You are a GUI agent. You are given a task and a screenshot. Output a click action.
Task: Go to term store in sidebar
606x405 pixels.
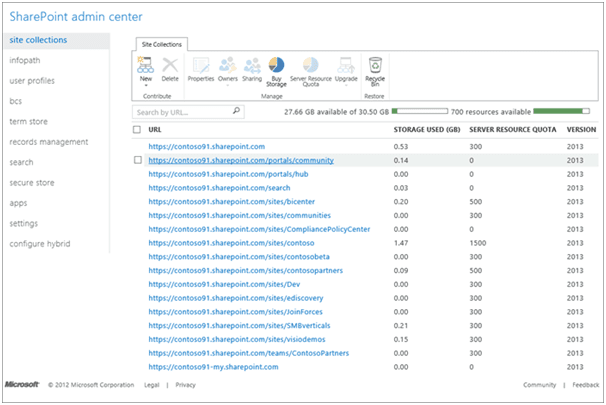(28, 121)
